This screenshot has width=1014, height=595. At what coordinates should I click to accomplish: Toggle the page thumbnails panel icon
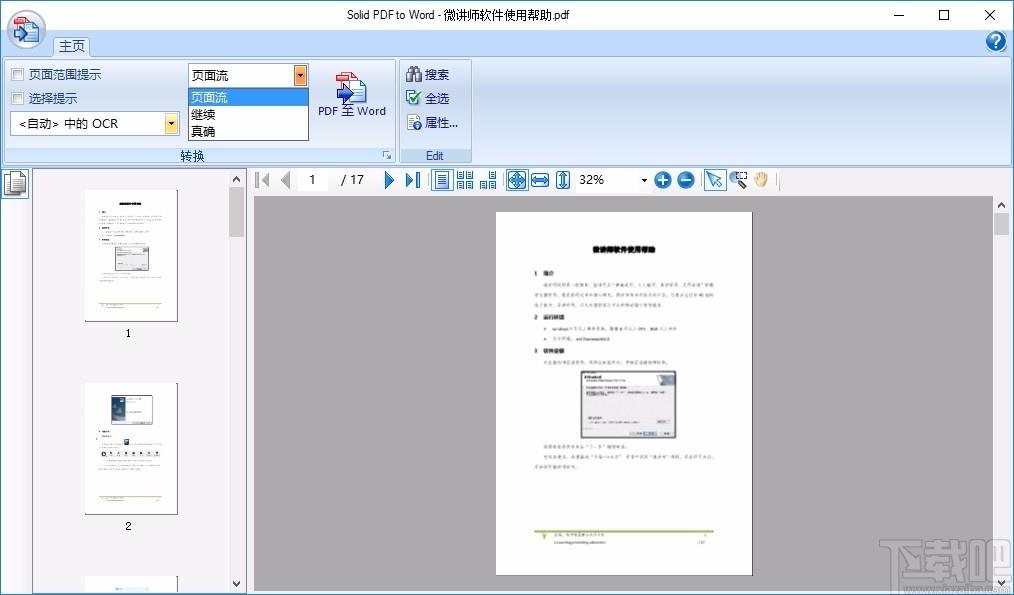point(16,184)
